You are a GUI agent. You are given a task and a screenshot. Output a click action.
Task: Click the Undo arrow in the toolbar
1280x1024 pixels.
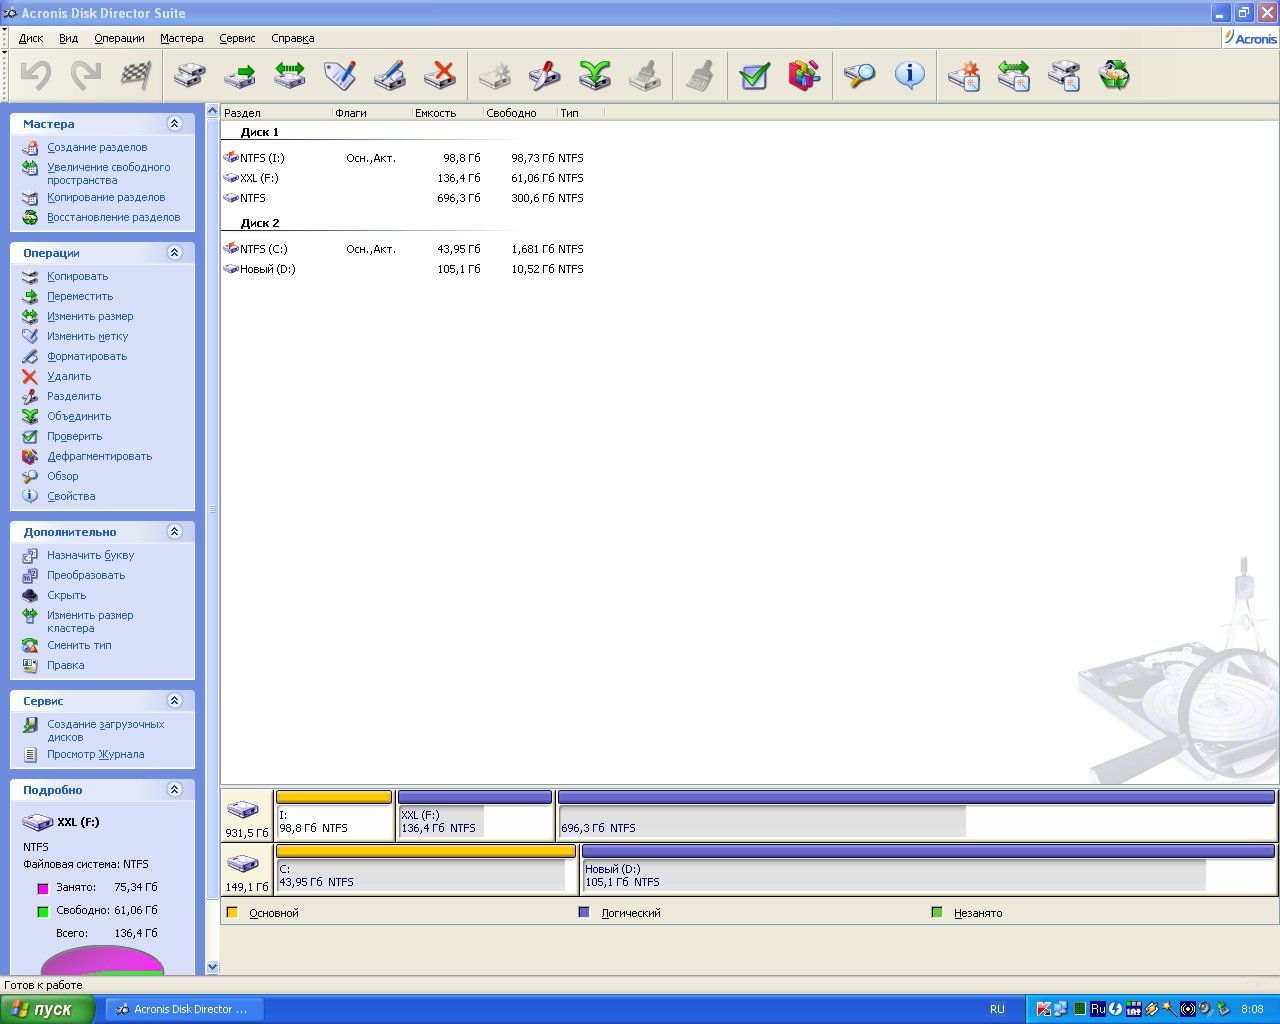(x=36, y=75)
